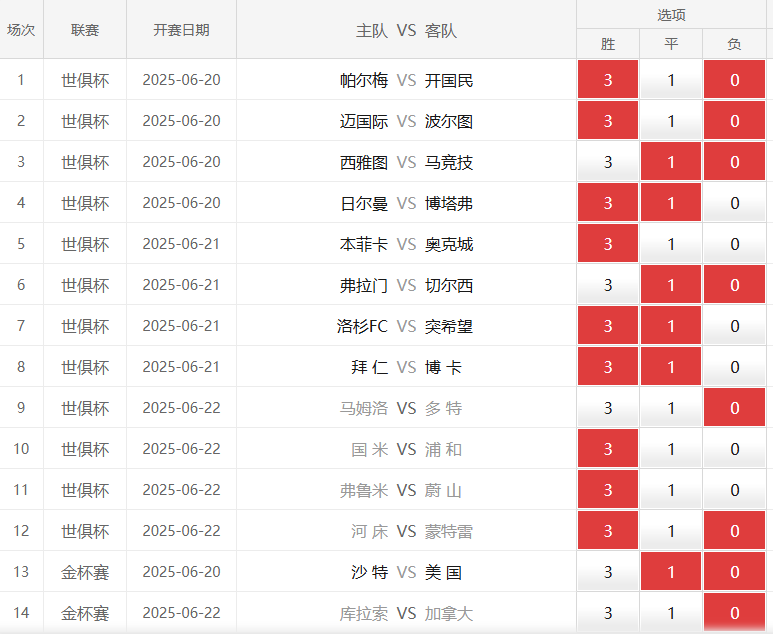Pick draw 1 in 弗拉门 VS 切尔西 row
Screen dimensions: 773x636
pyautogui.click(x=671, y=284)
